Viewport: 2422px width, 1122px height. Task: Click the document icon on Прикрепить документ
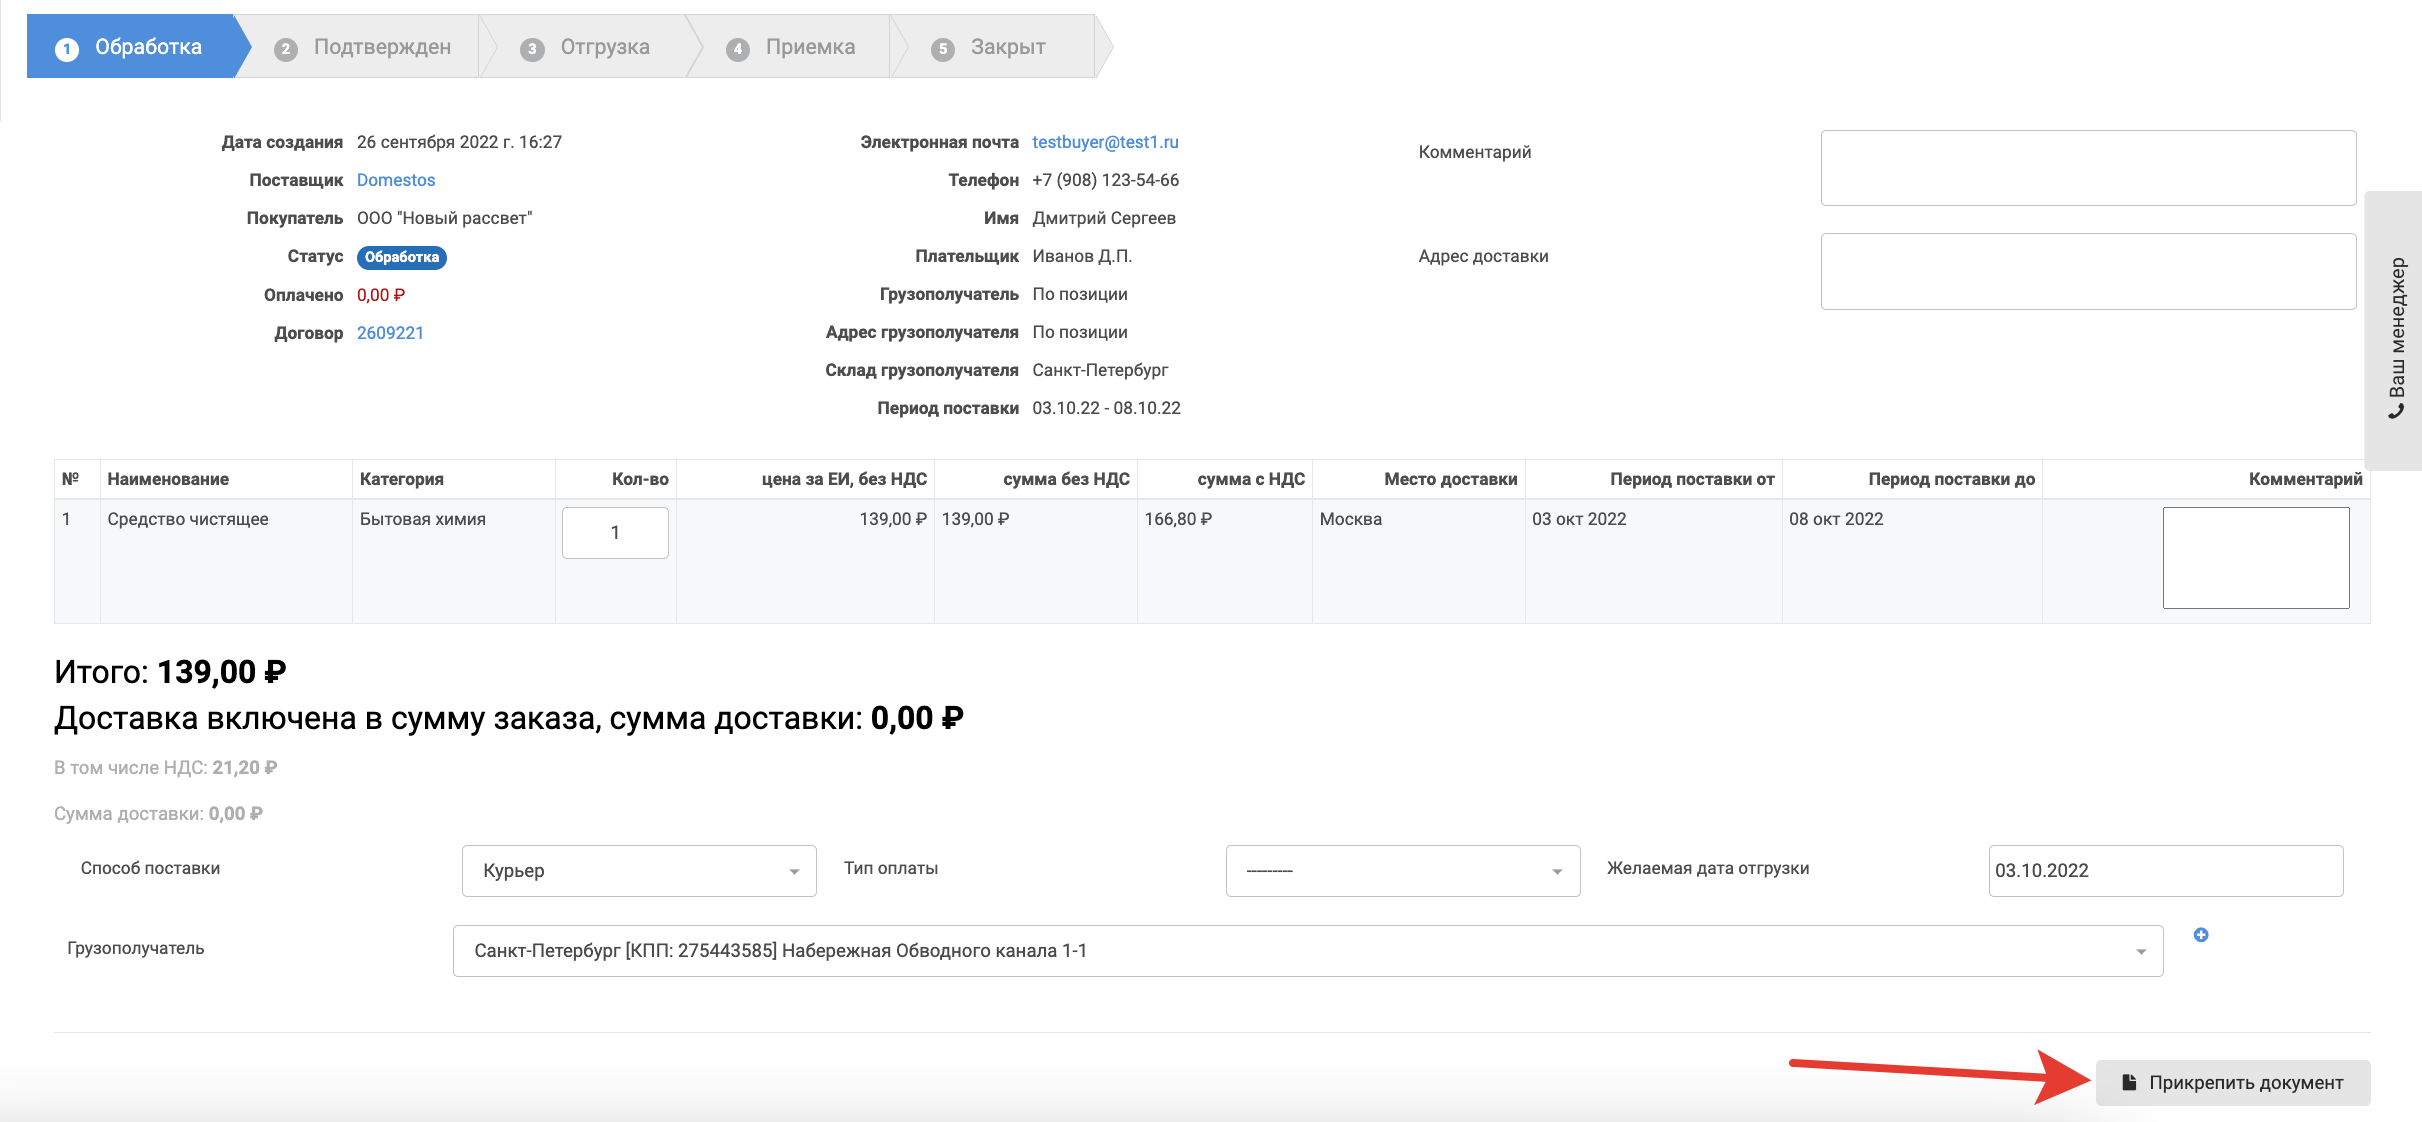(x=2129, y=1082)
